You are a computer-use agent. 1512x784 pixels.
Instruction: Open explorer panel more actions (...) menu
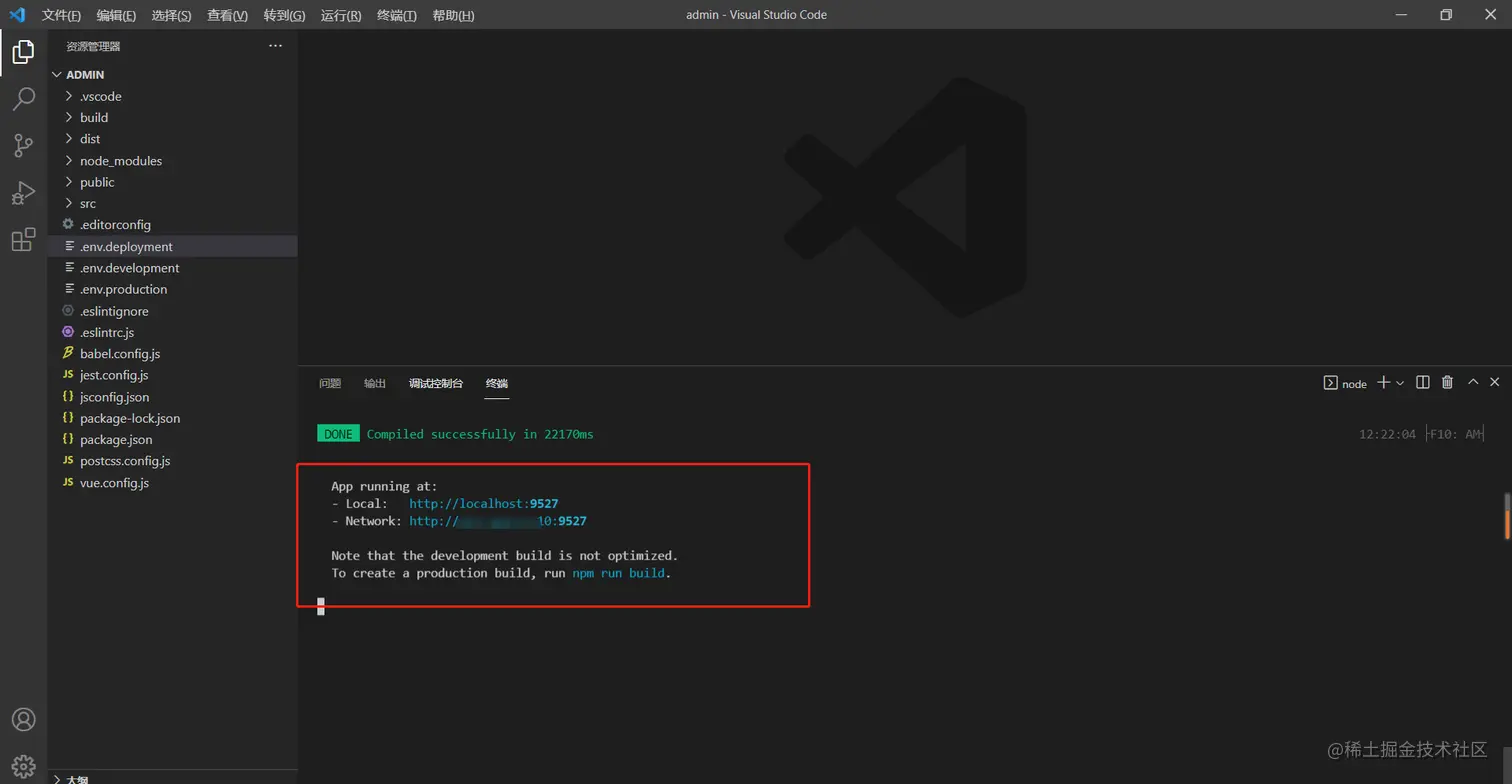pos(276,46)
